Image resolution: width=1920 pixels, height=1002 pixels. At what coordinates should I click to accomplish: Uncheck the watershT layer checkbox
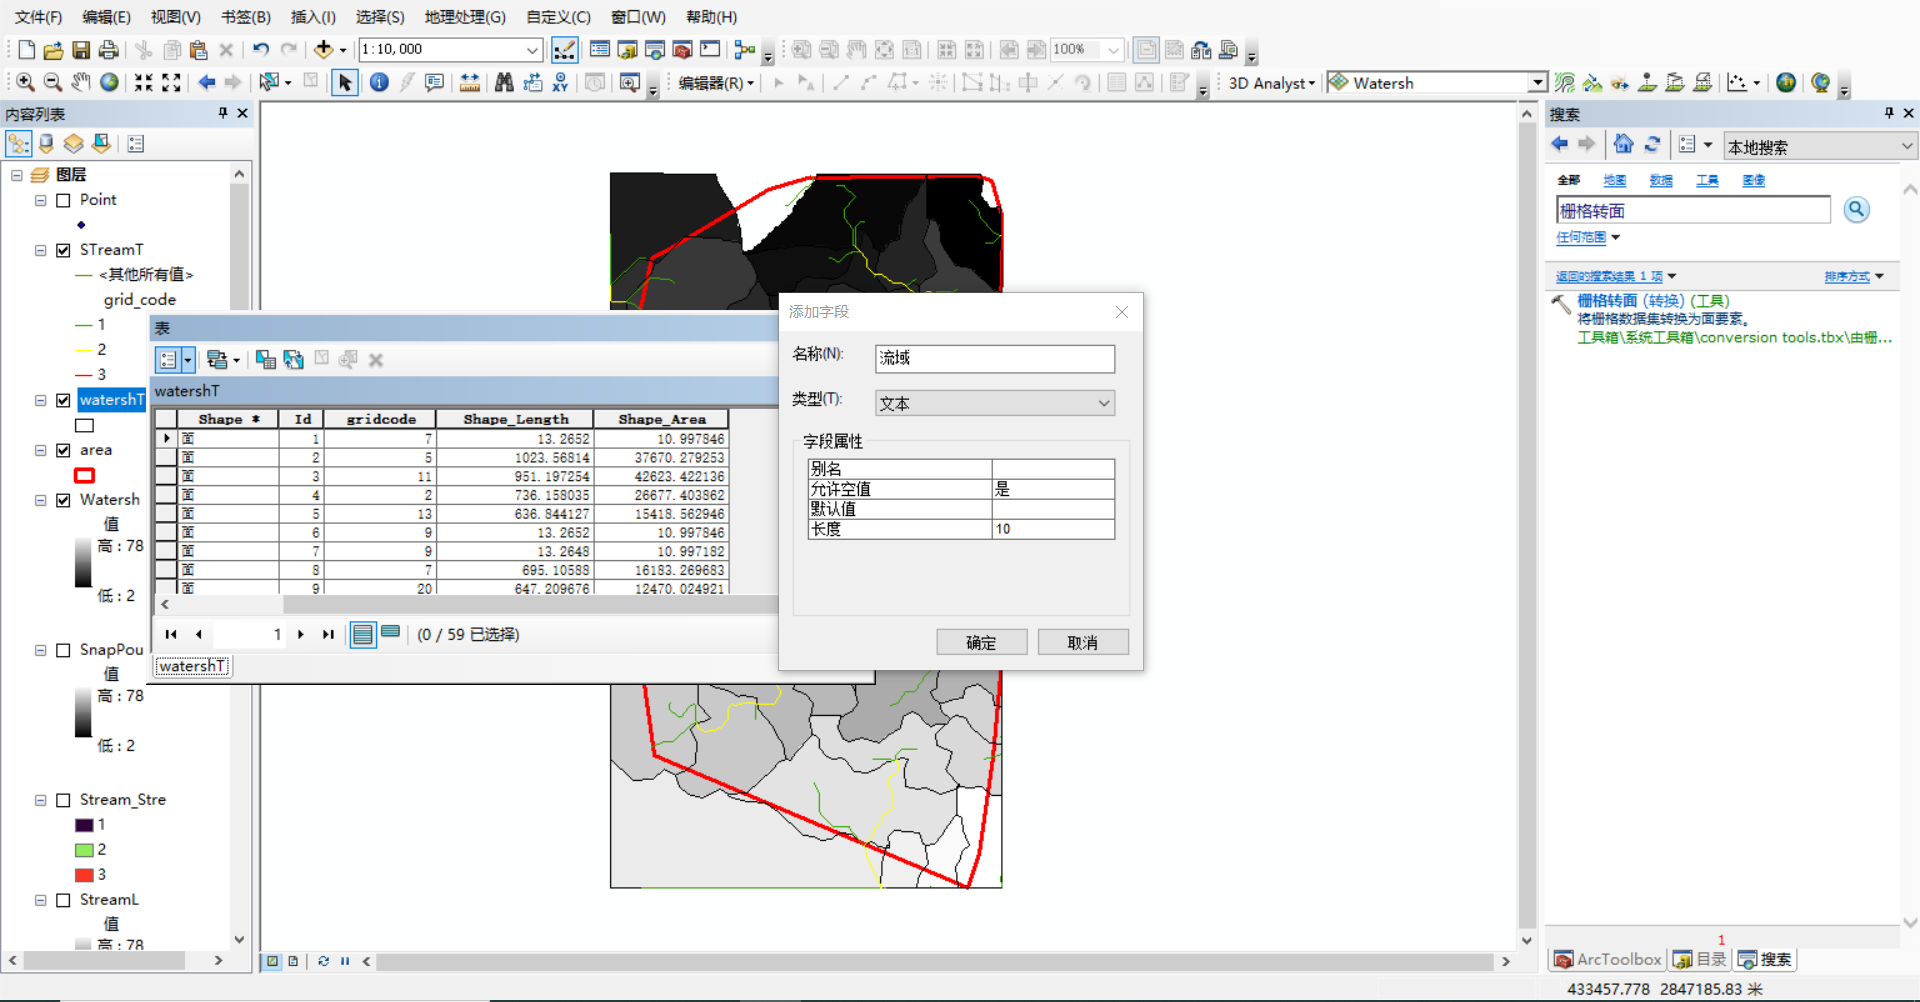click(63, 400)
